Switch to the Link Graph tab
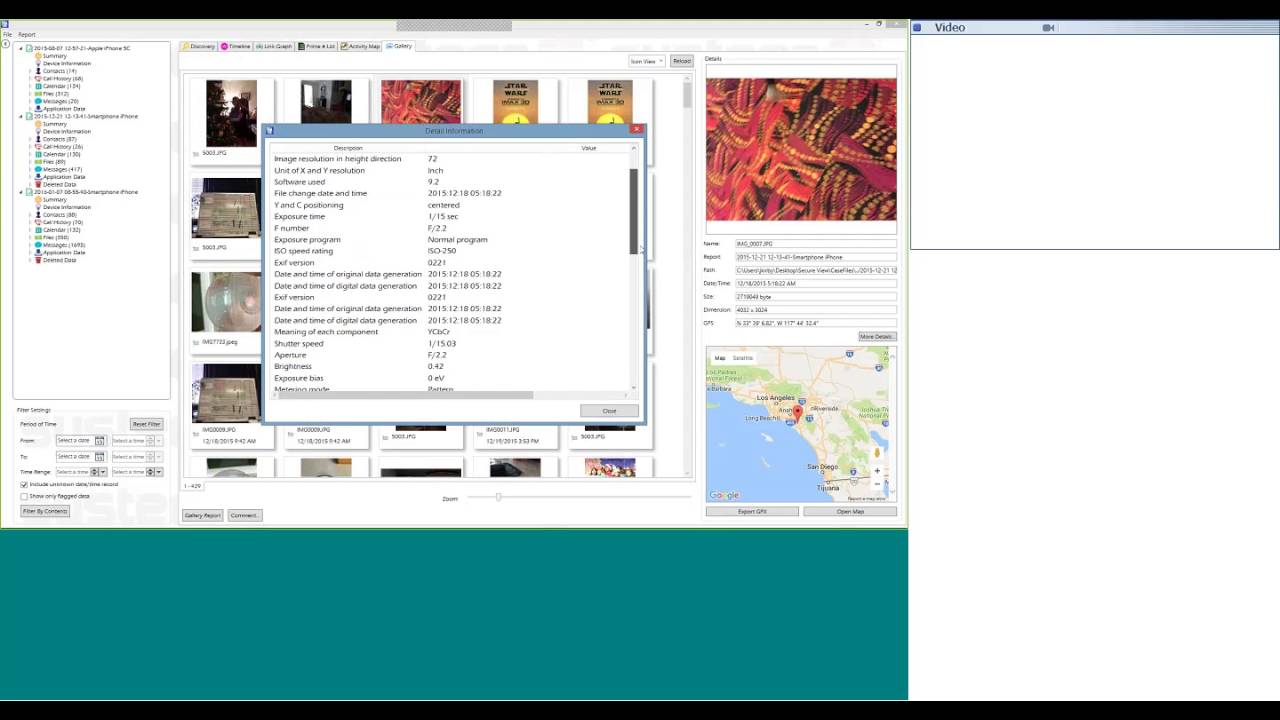The height and width of the screenshot is (720, 1280). [x=274, y=46]
